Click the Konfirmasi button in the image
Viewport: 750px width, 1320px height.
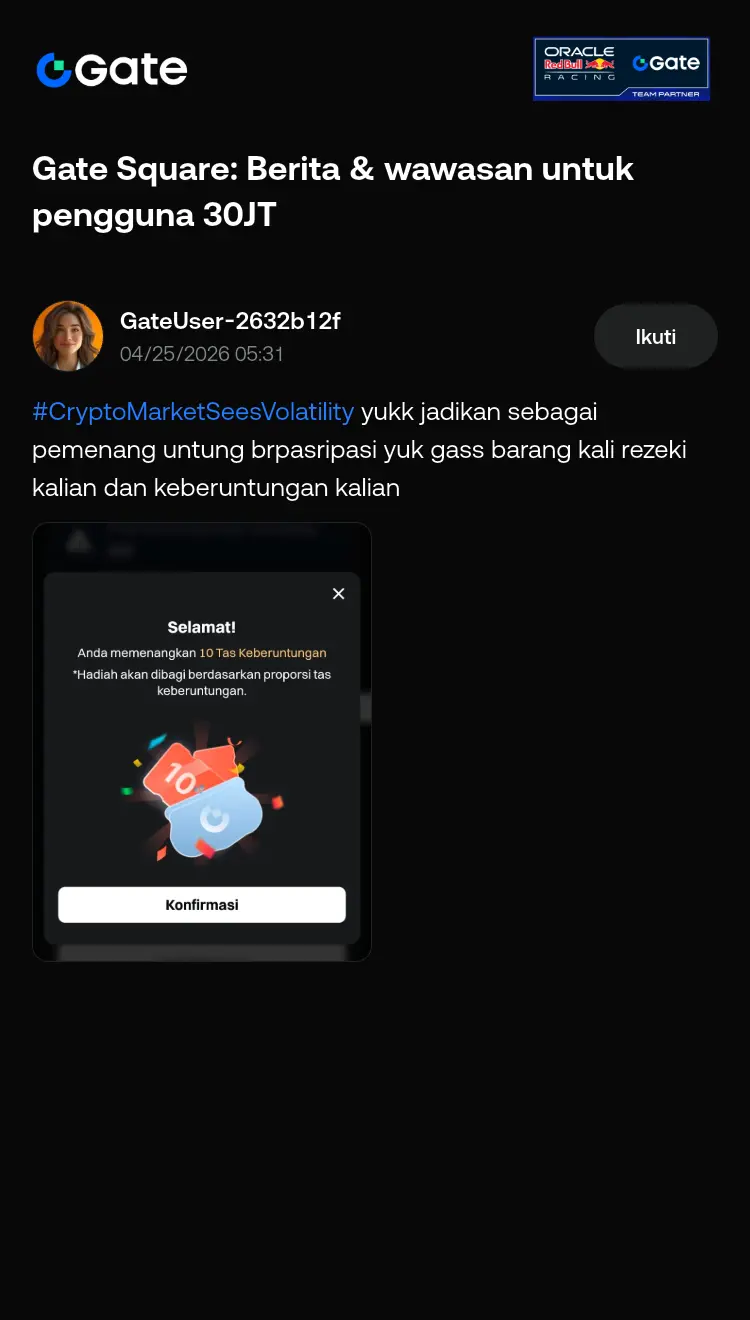202,904
